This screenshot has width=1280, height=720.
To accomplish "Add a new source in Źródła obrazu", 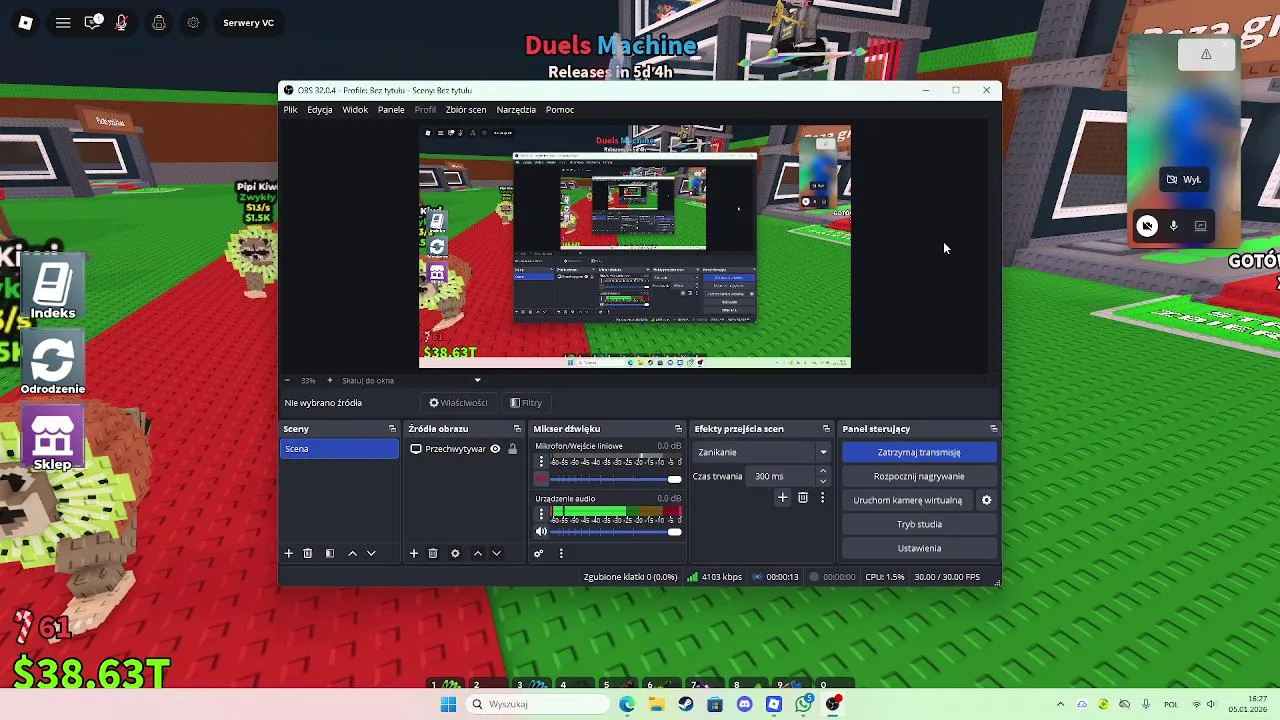I will 414,553.
